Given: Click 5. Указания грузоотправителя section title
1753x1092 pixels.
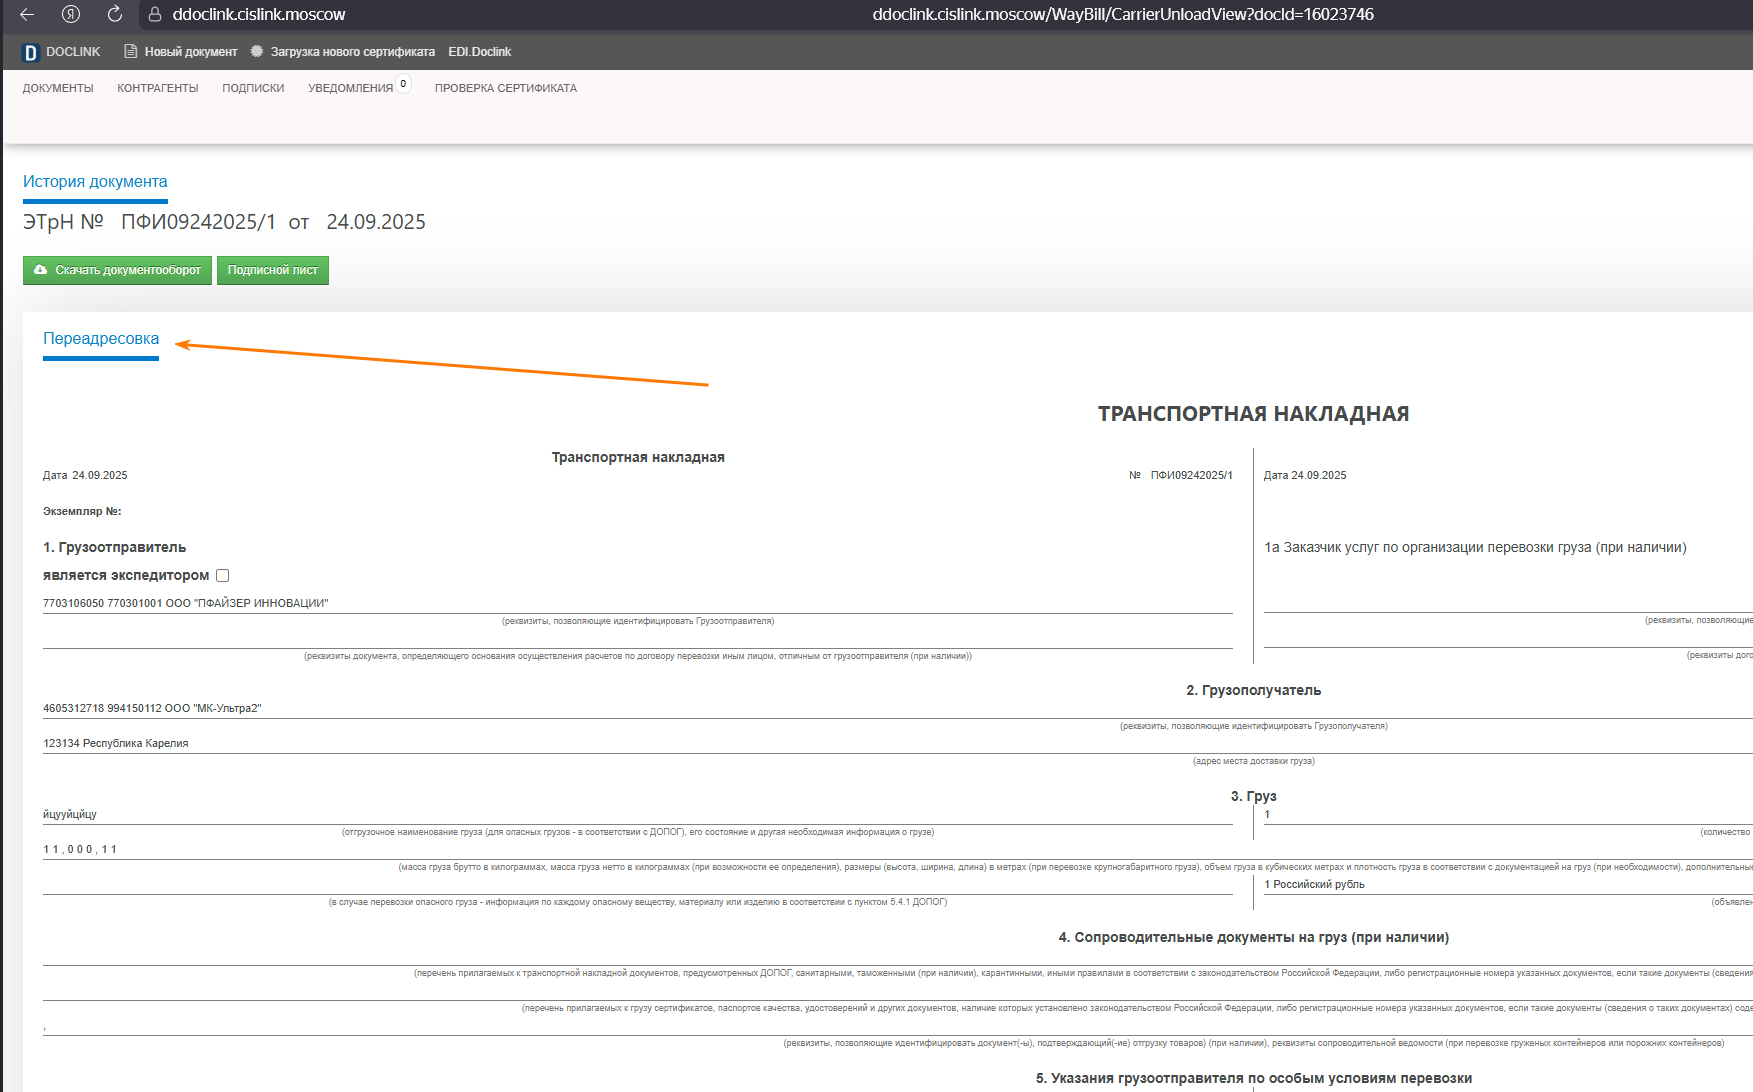Looking at the screenshot, I should (x=1253, y=1078).
